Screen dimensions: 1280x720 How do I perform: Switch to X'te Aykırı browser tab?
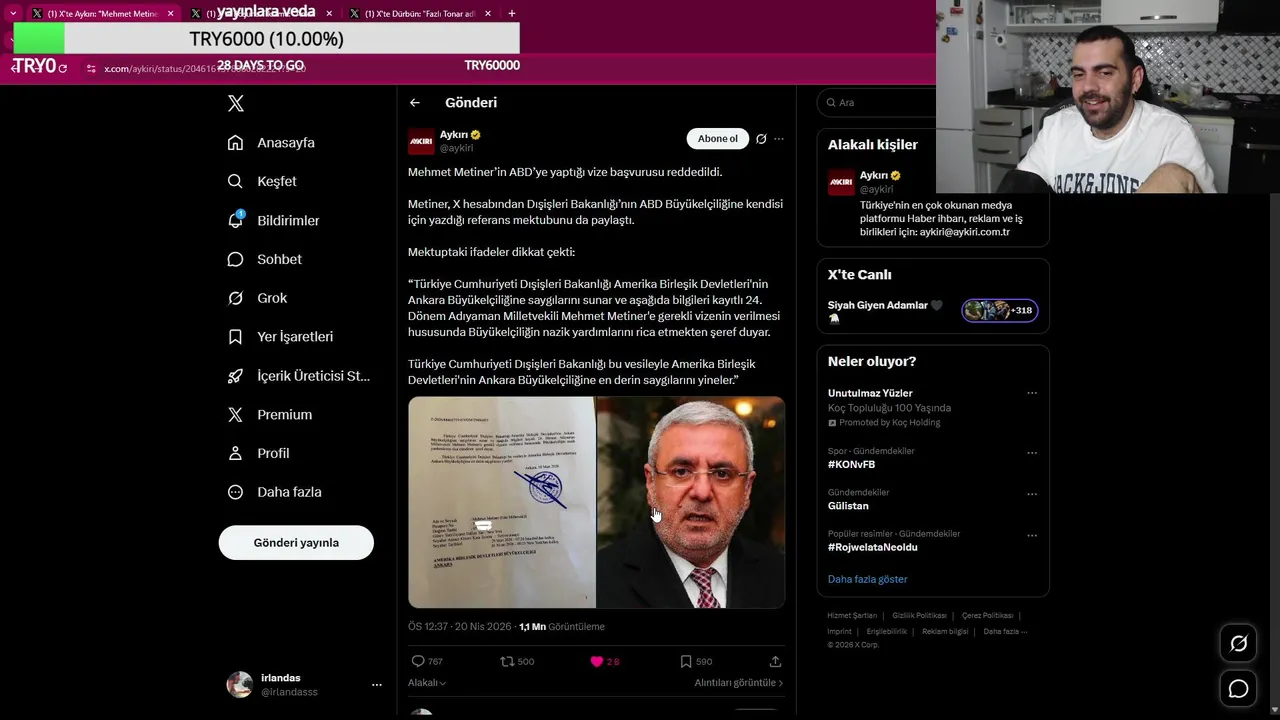(101, 14)
